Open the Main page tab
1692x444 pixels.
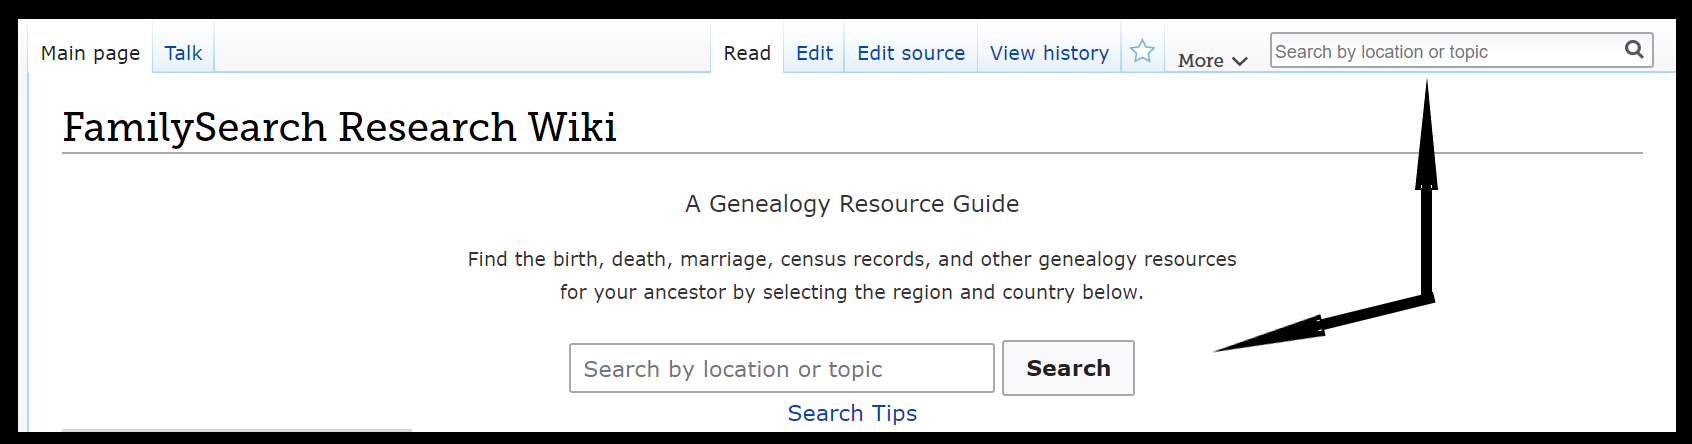pos(90,53)
